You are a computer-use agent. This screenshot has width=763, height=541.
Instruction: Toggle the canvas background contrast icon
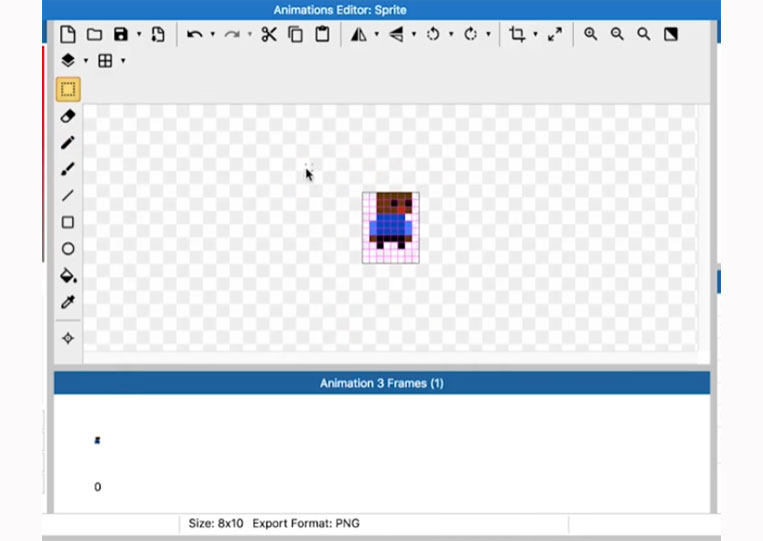[671, 34]
